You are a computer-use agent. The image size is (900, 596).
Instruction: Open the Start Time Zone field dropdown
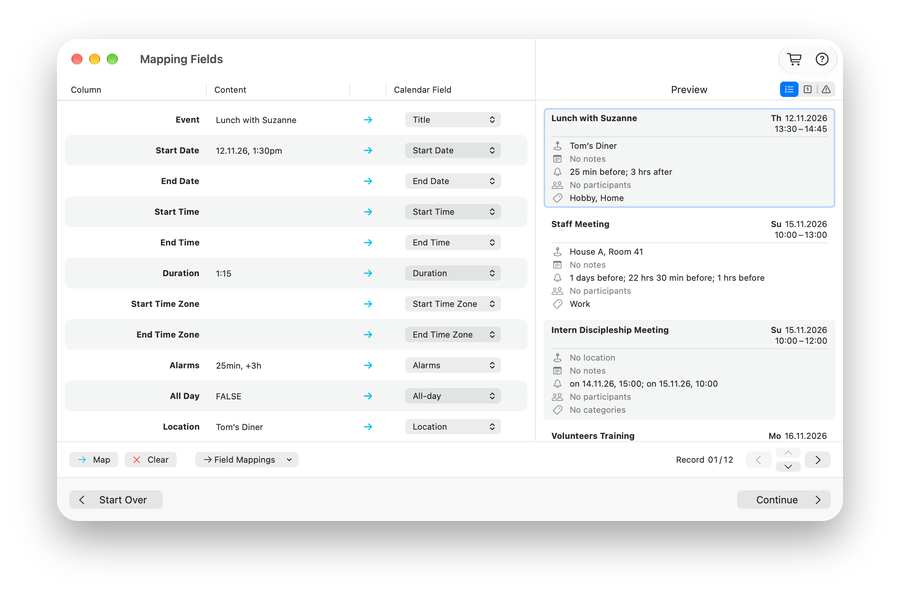point(453,304)
